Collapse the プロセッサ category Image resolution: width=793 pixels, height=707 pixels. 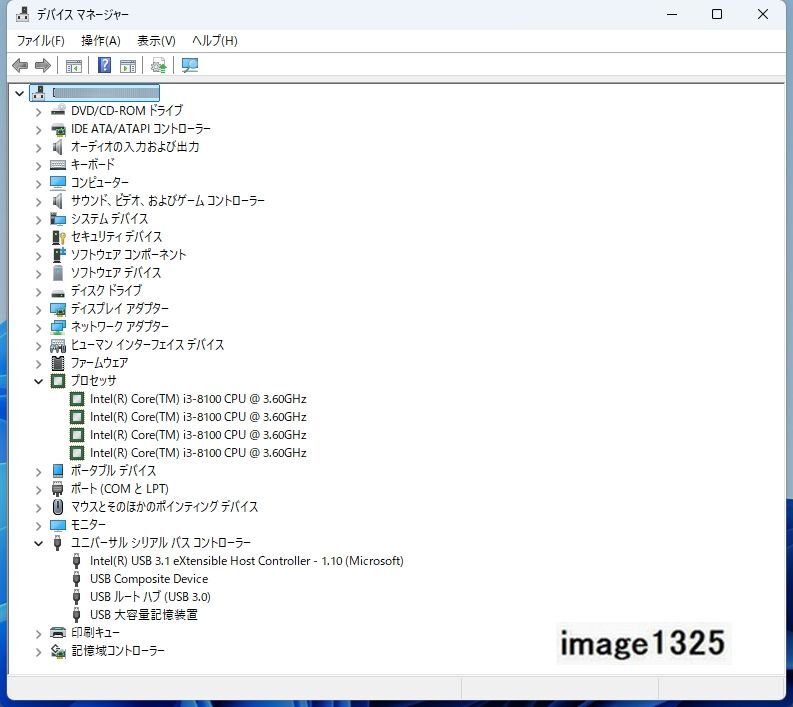coord(38,381)
